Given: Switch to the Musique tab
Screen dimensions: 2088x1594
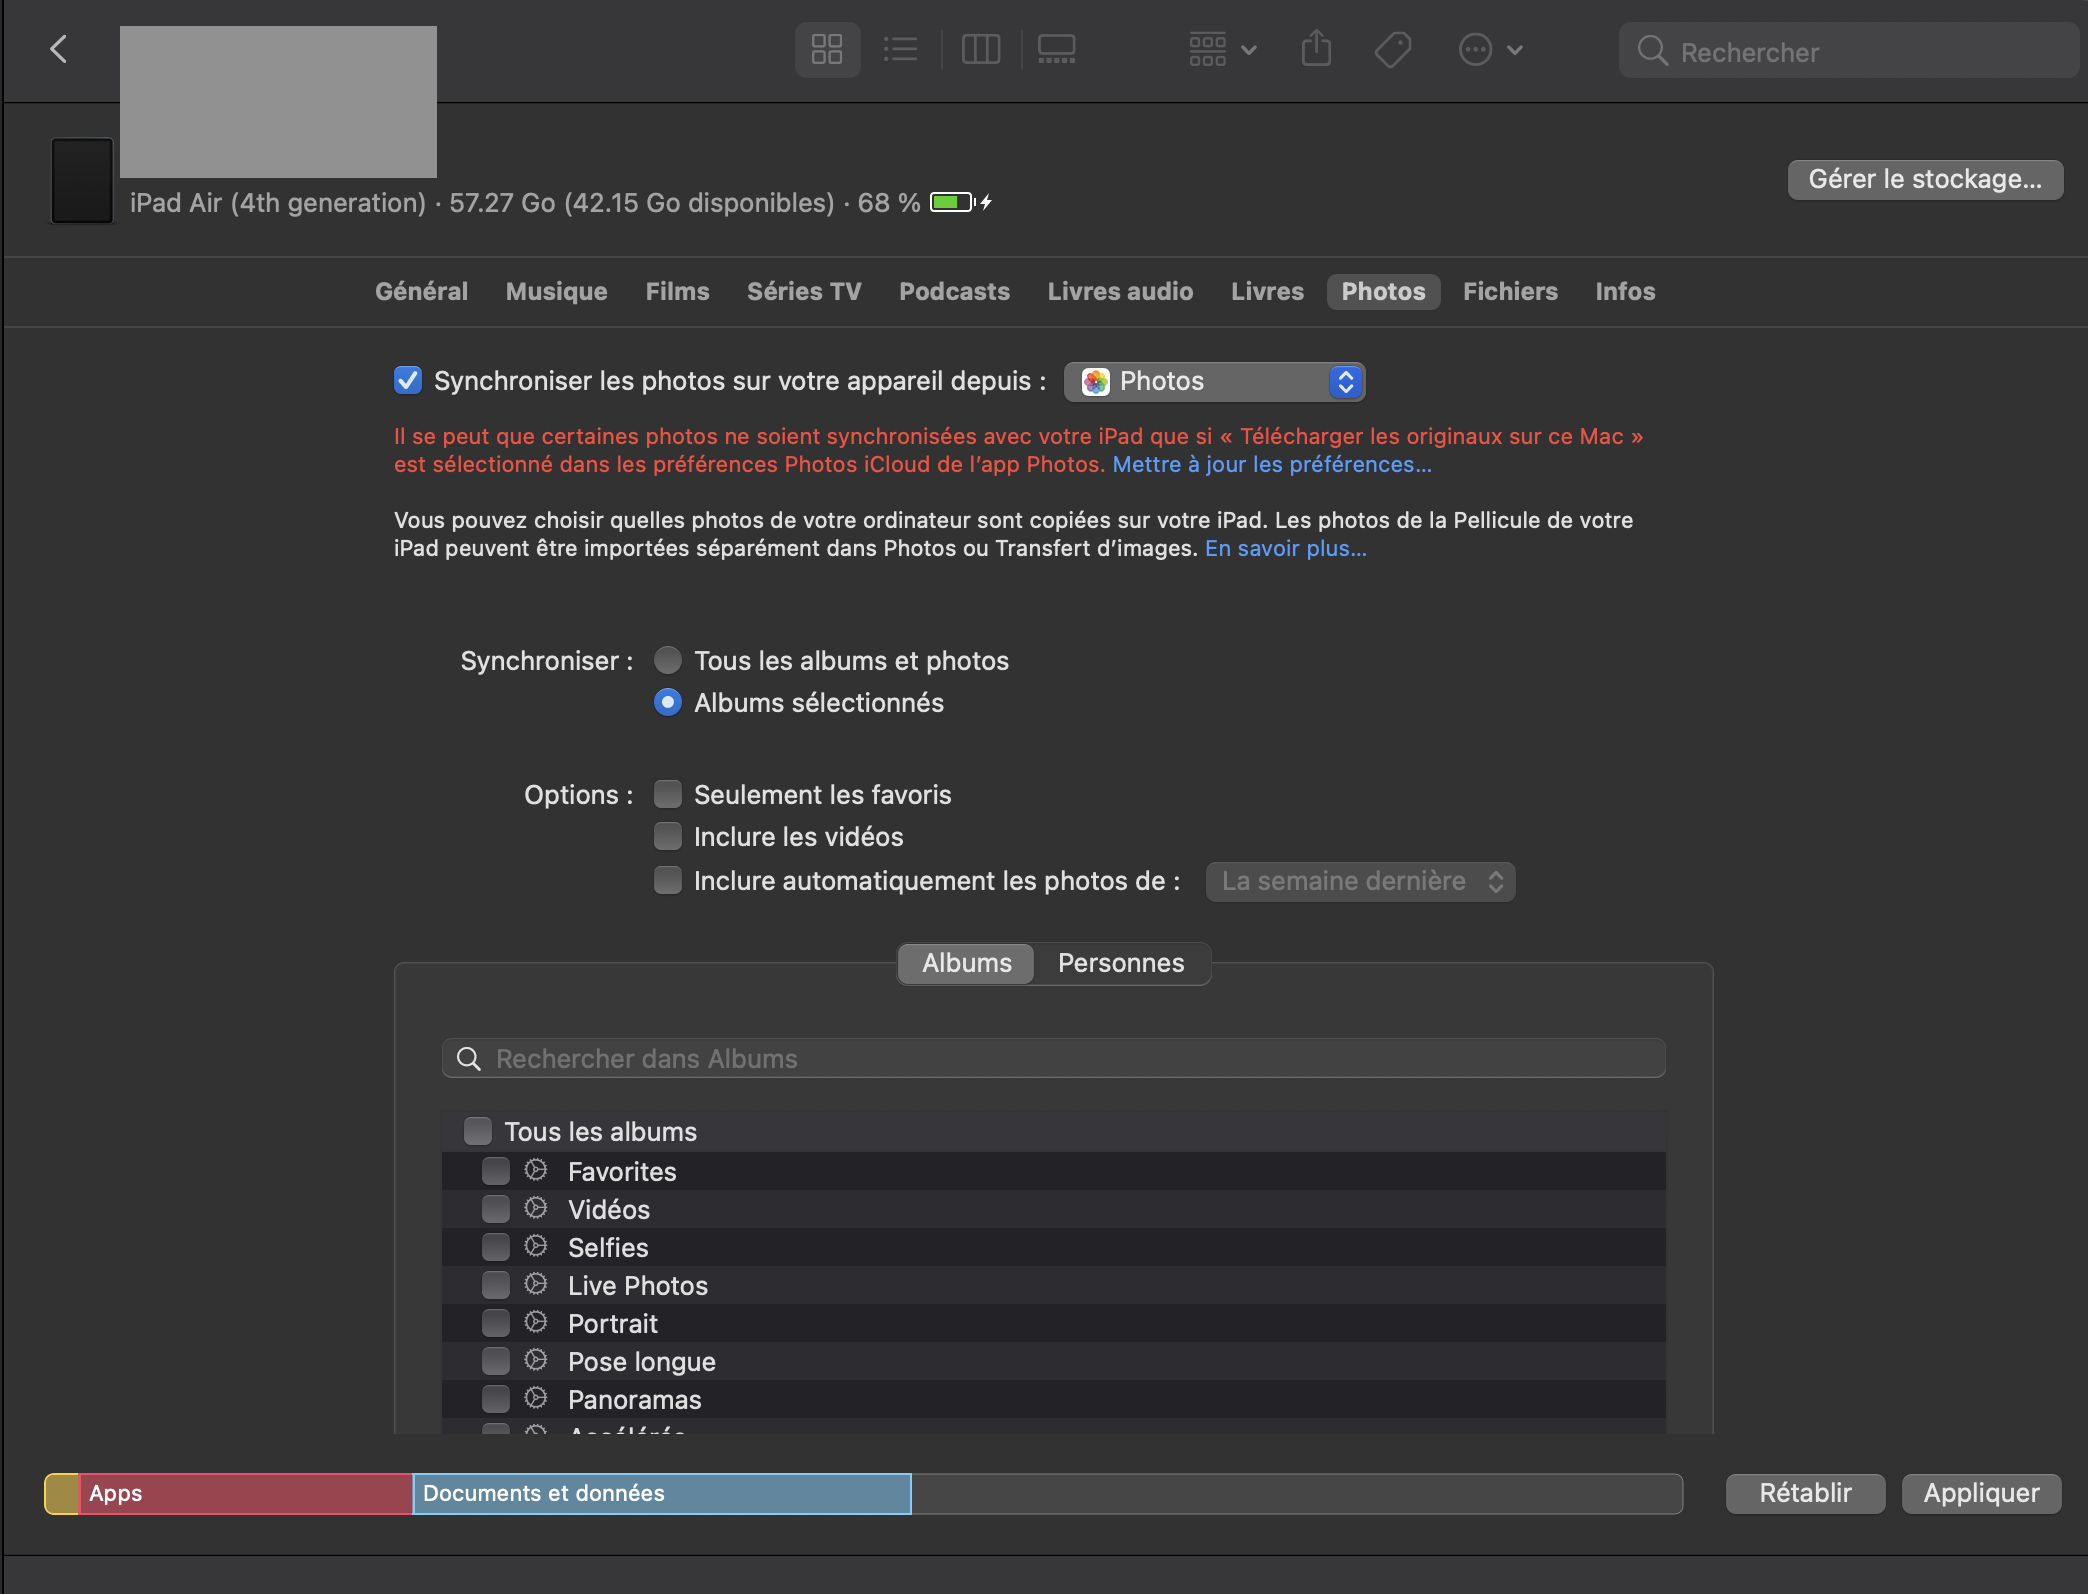Looking at the screenshot, I should click(556, 292).
